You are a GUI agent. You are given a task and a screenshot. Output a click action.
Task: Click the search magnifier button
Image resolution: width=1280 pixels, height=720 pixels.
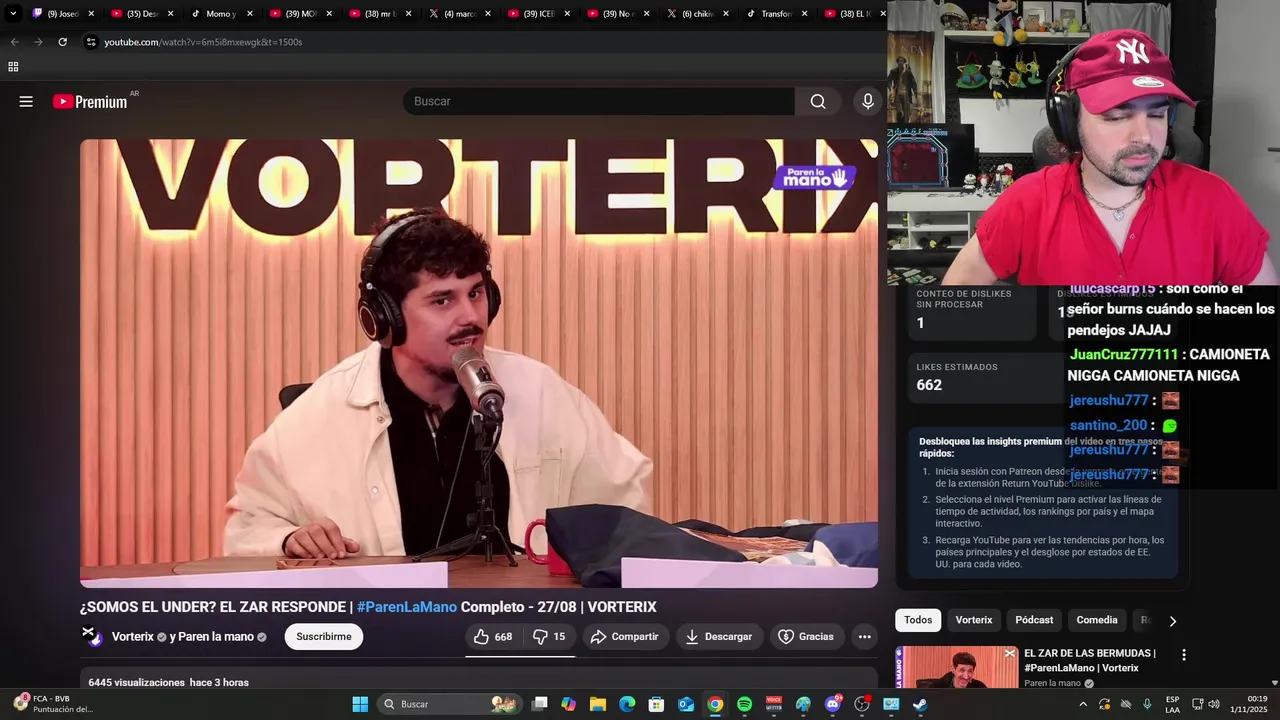point(818,101)
